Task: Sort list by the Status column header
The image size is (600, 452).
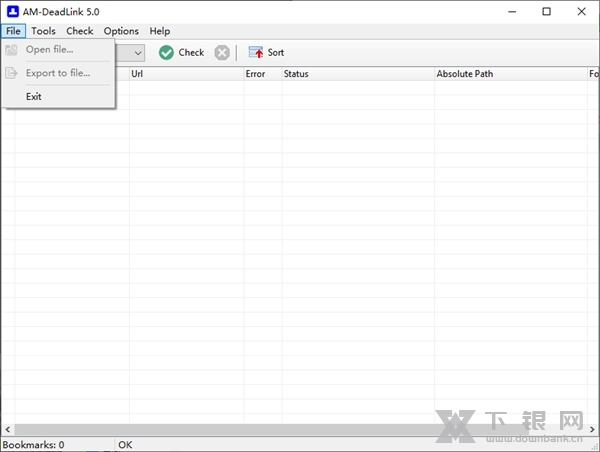Action: click(x=357, y=74)
